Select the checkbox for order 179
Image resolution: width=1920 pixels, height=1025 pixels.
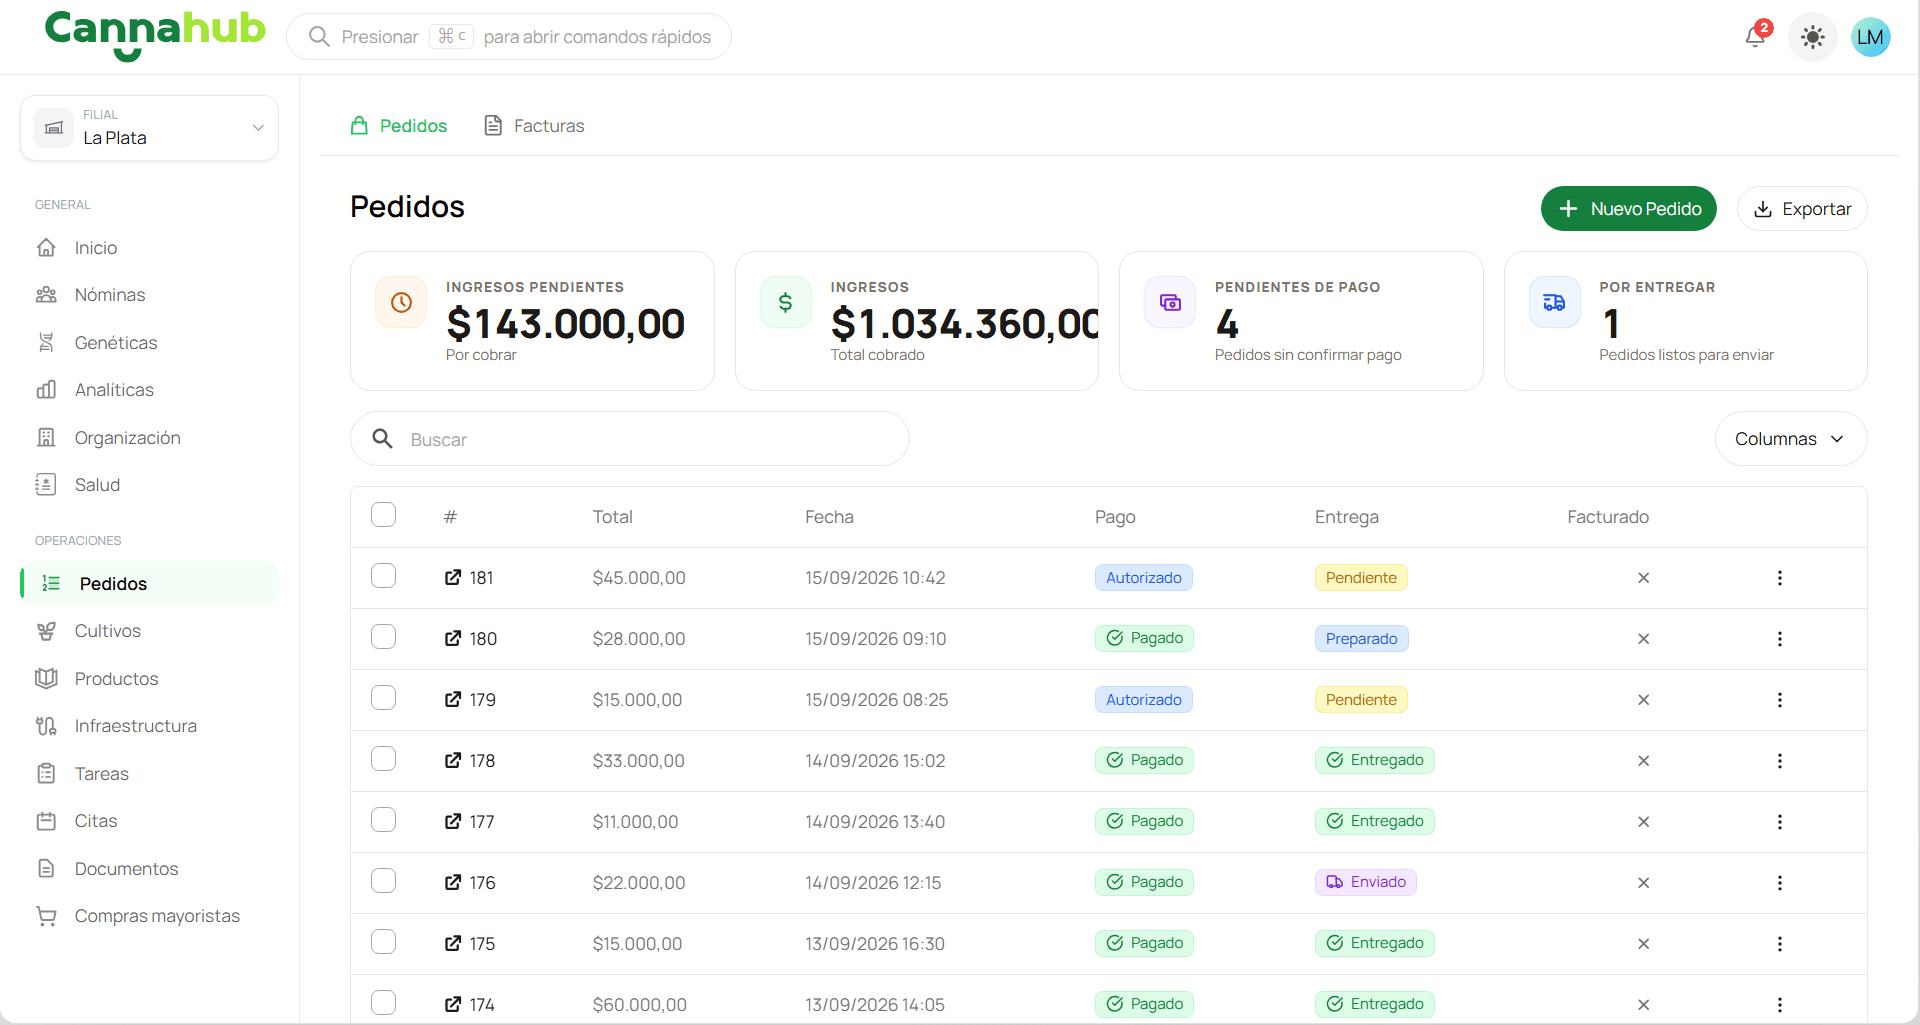click(x=383, y=698)
